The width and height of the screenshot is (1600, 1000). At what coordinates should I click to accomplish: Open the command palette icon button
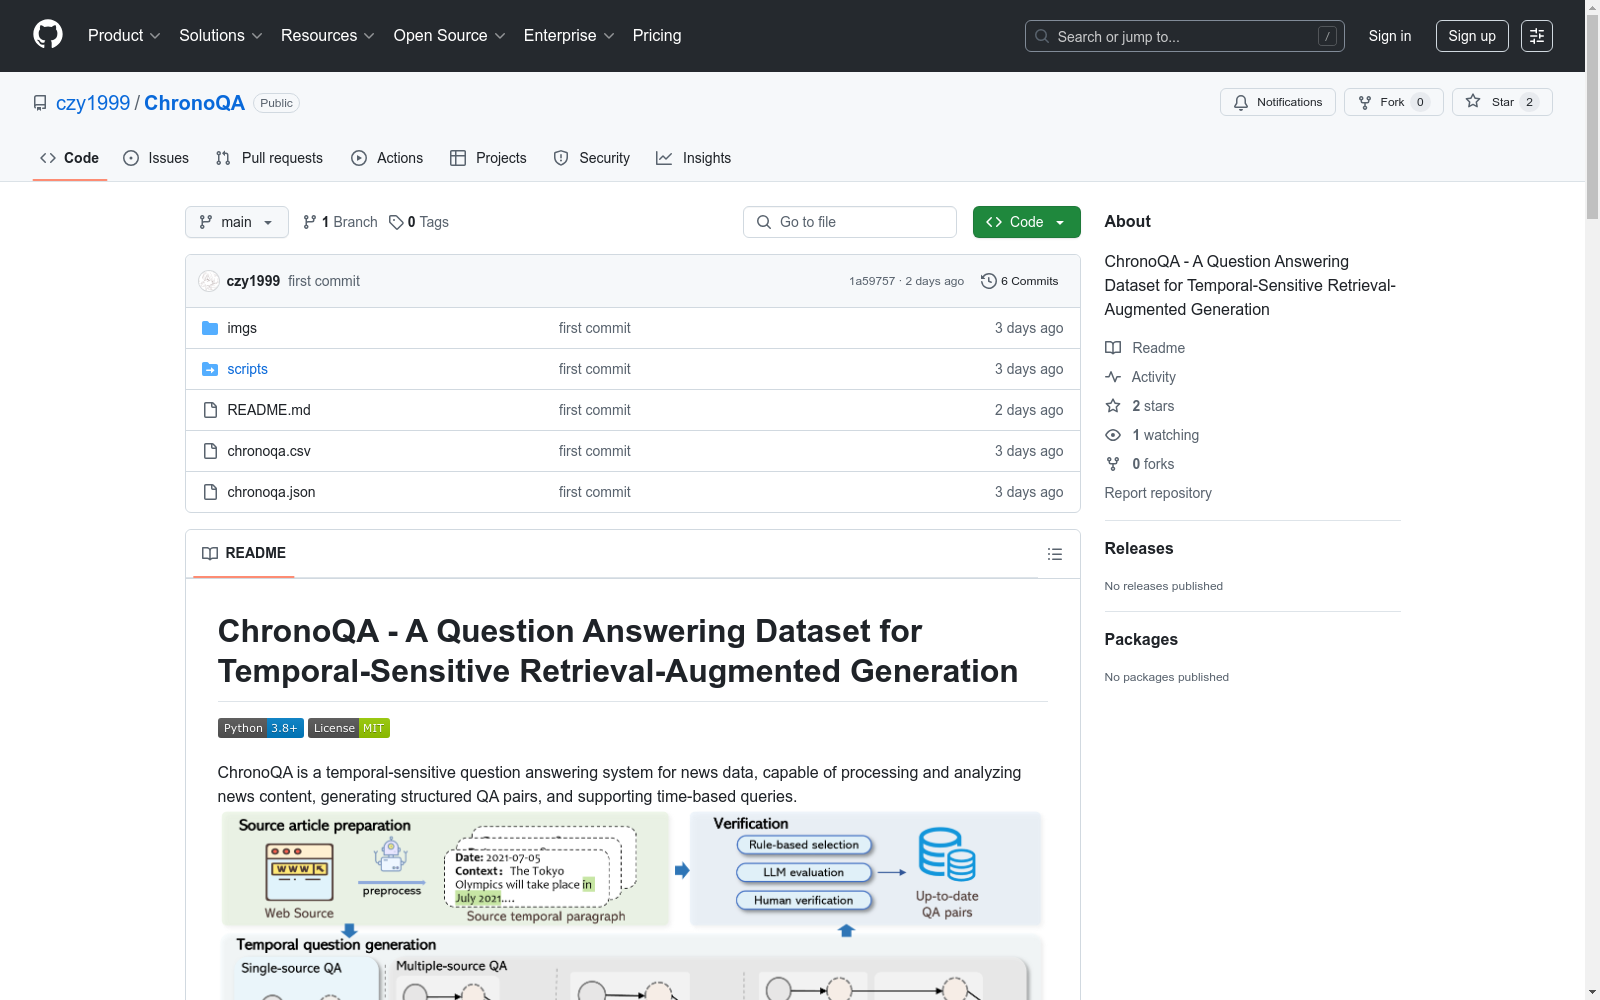[x=1537, y=36]
